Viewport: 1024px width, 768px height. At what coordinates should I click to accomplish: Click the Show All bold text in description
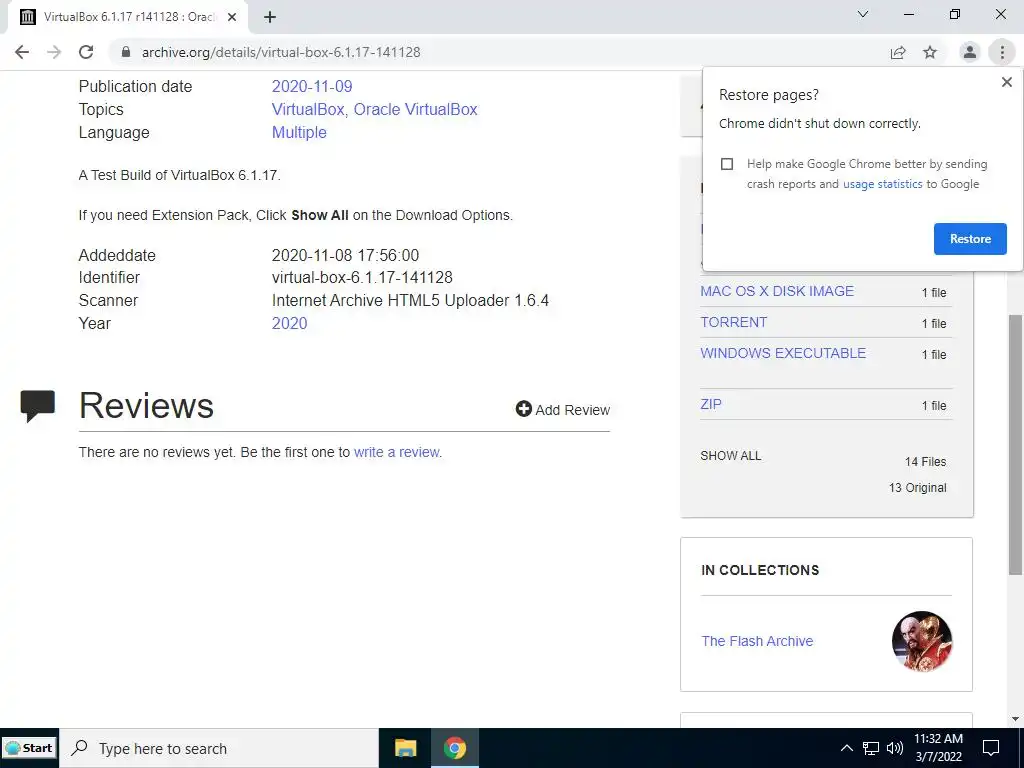pos(320,216)
